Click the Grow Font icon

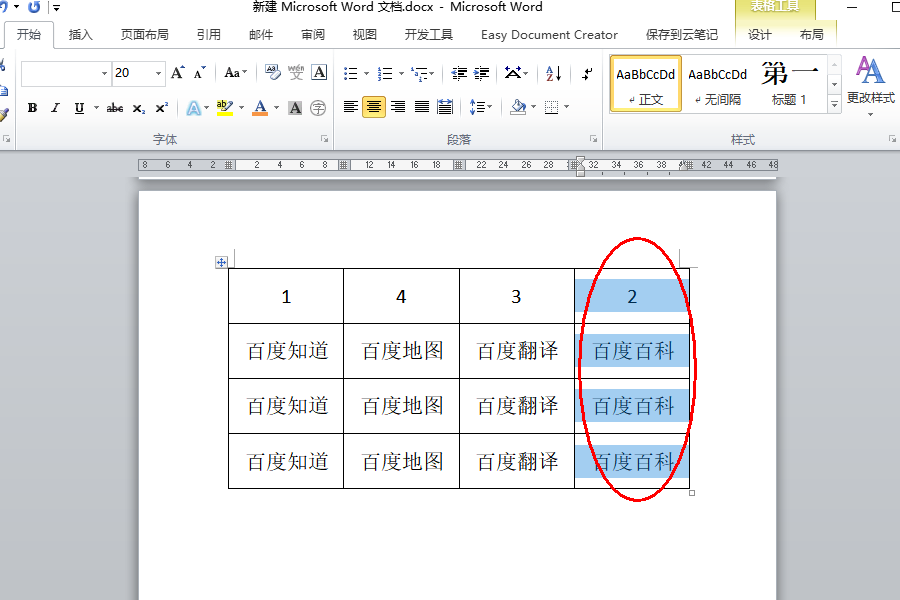177,73
